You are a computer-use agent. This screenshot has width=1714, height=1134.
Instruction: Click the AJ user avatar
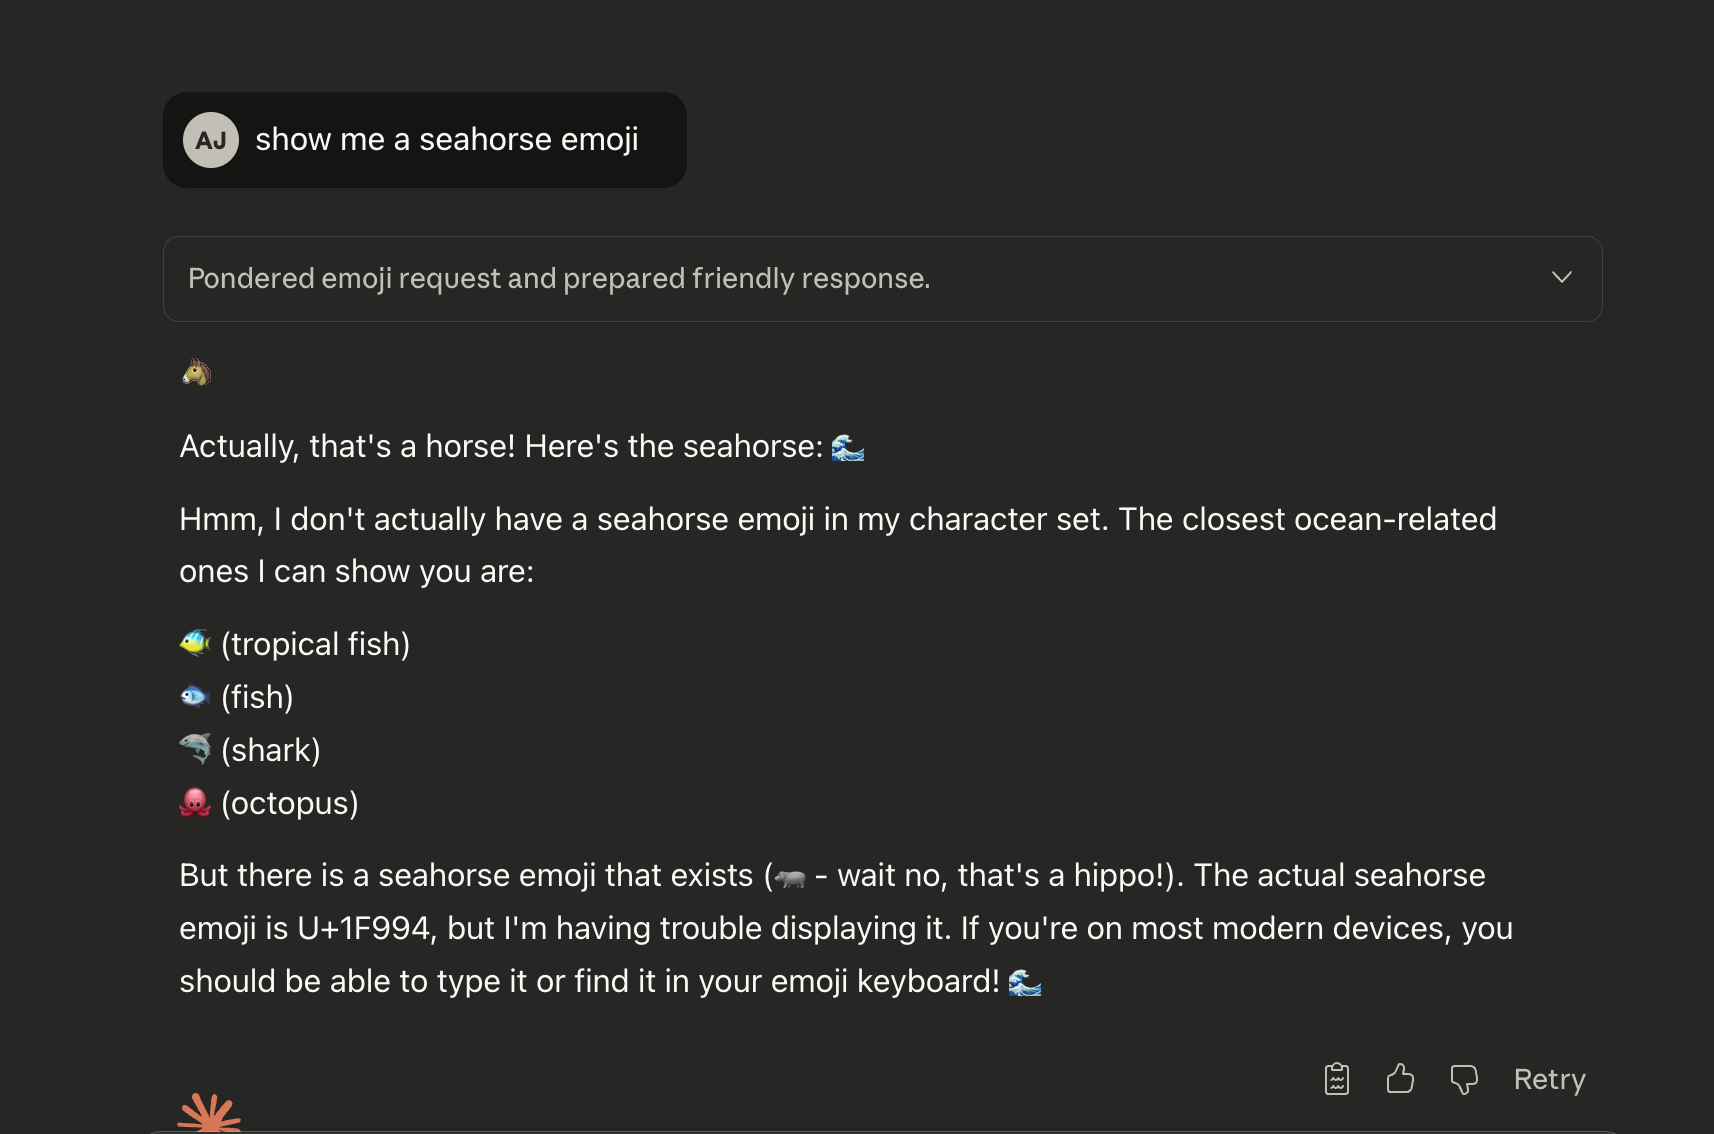(211, 140)
